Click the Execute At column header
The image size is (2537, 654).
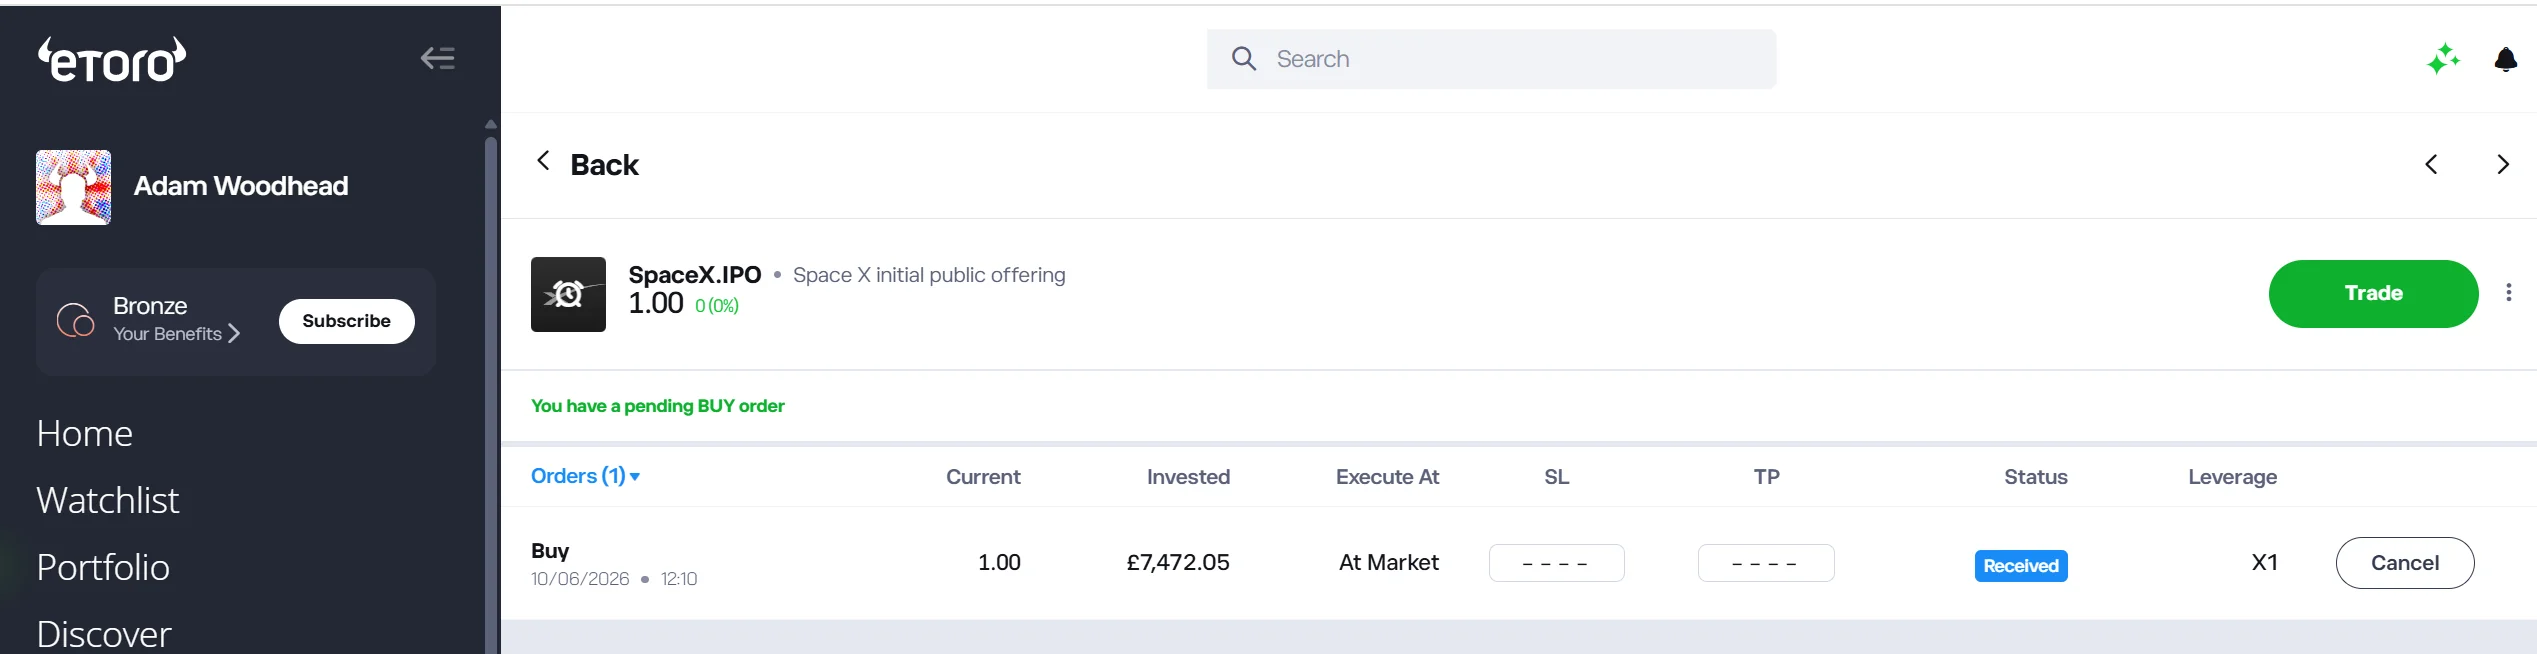[1387, 477]
